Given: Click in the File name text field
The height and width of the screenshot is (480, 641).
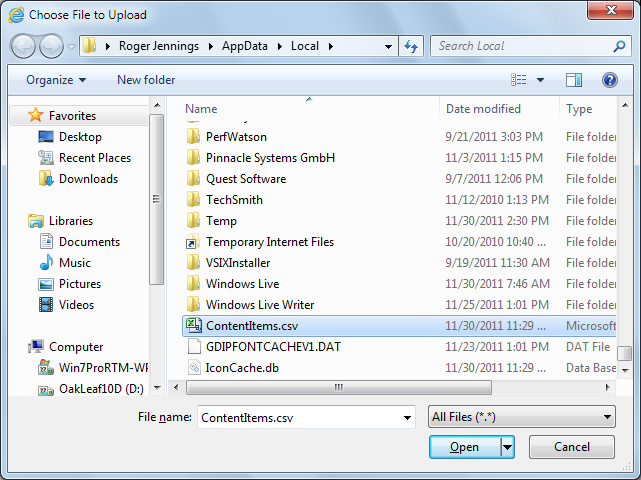Looking at the screenshot, I should (299, 417).
